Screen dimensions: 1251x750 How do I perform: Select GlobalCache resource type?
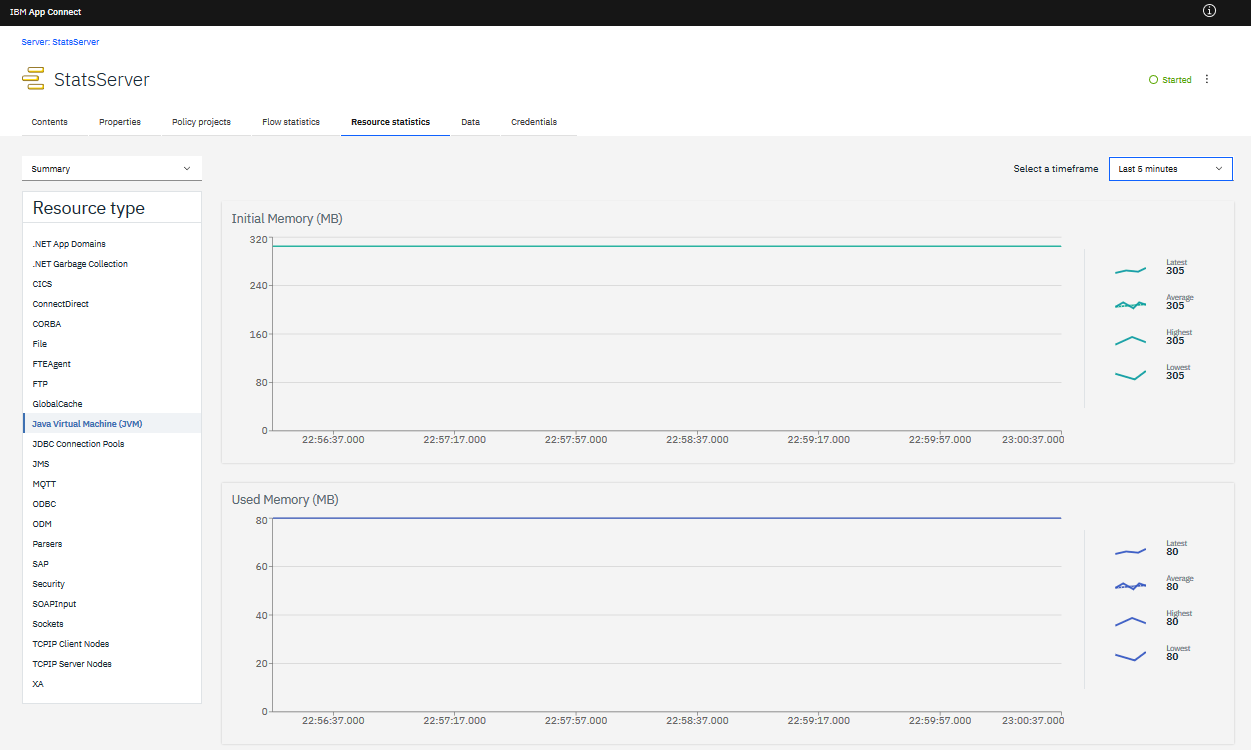(x=112, y=404)
